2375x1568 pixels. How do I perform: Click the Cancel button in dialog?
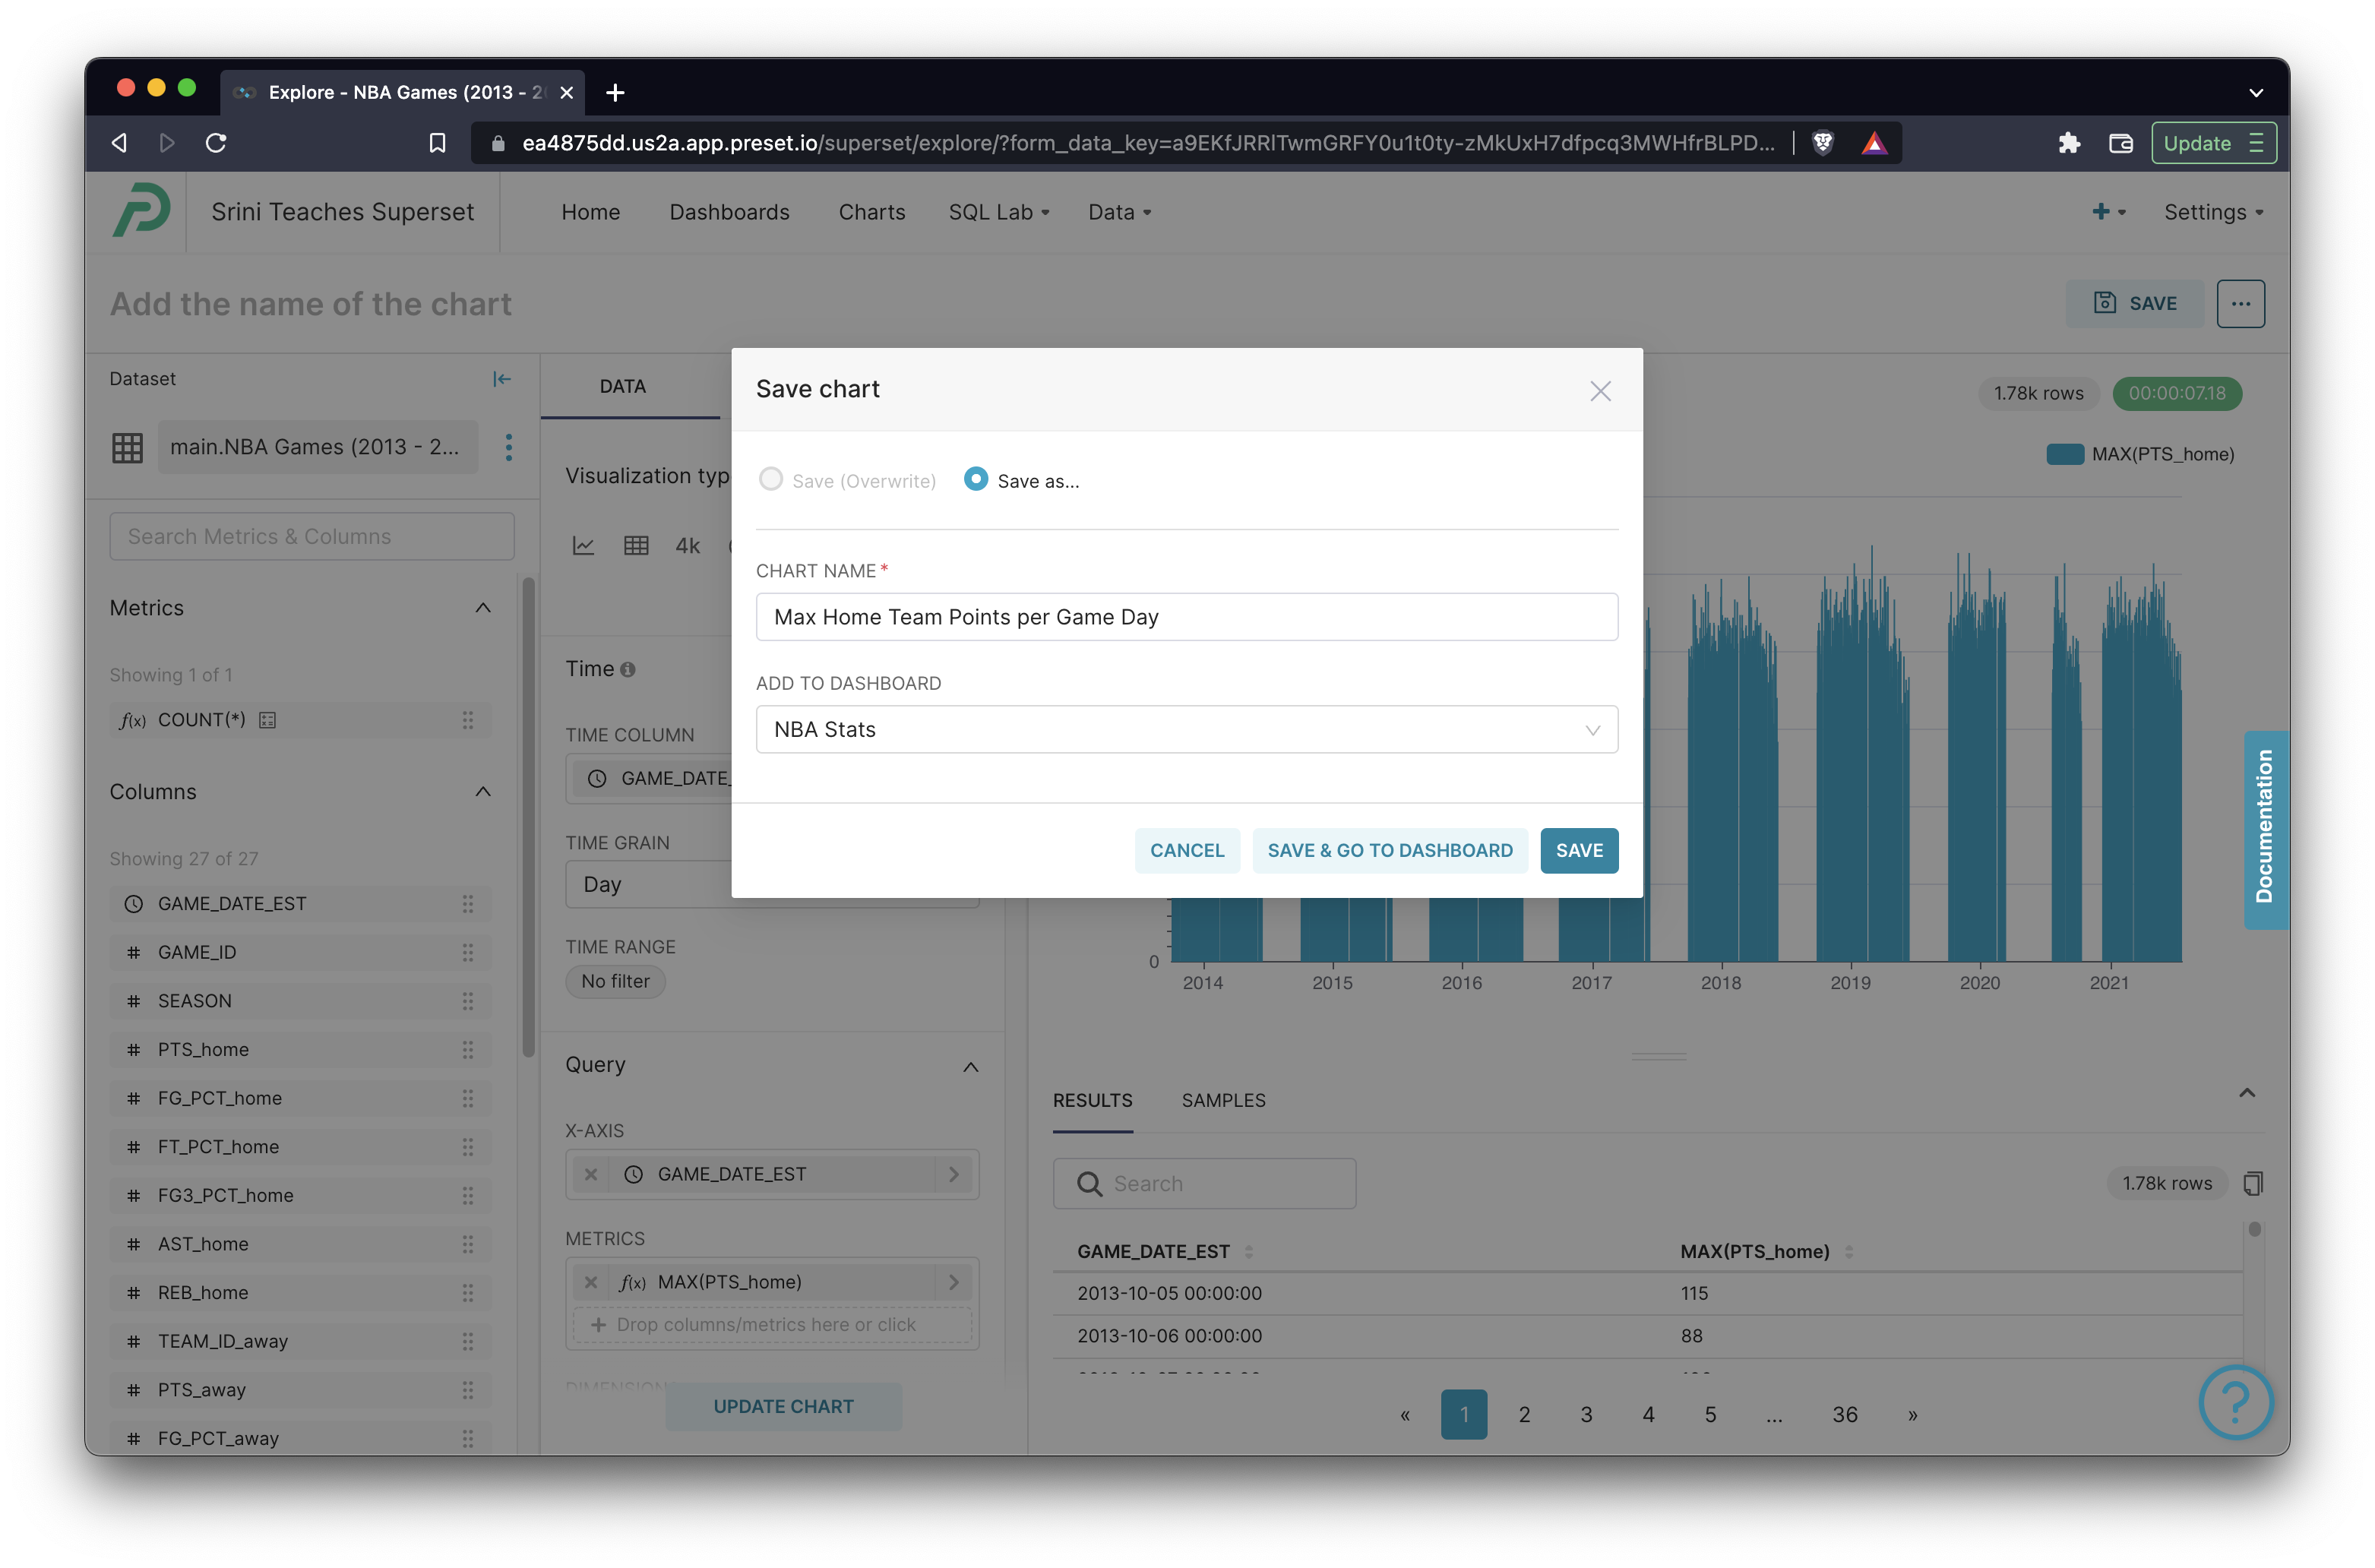pyautogui.click(x=1187, y=851)
